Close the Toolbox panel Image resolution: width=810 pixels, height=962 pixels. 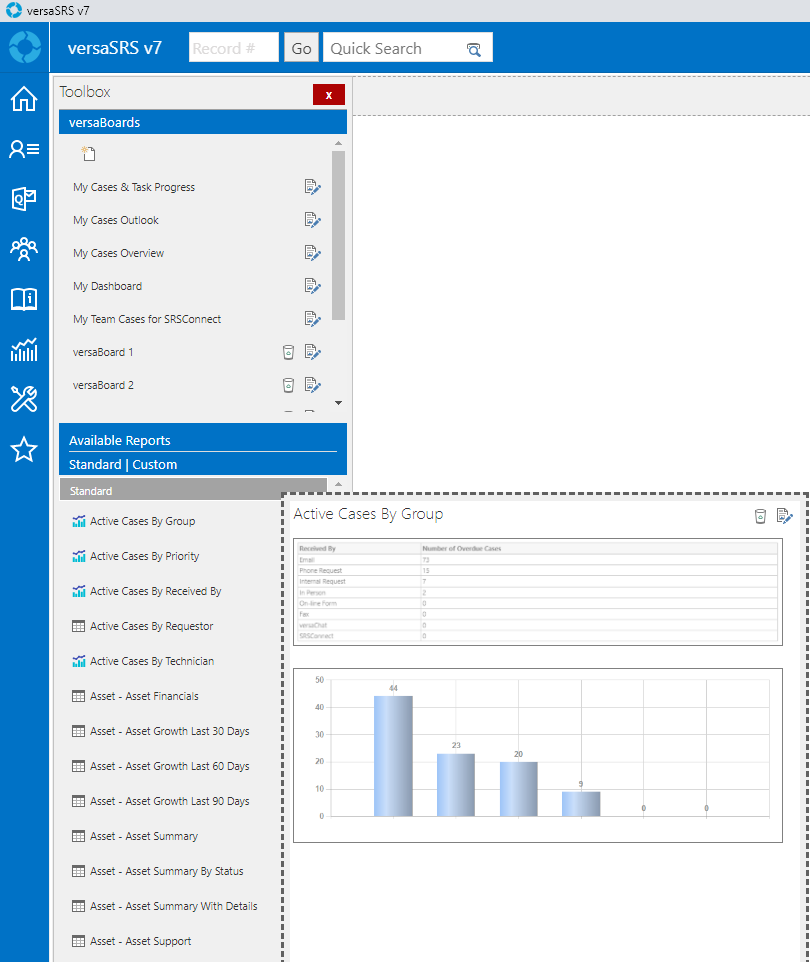[x=329, y=95]
